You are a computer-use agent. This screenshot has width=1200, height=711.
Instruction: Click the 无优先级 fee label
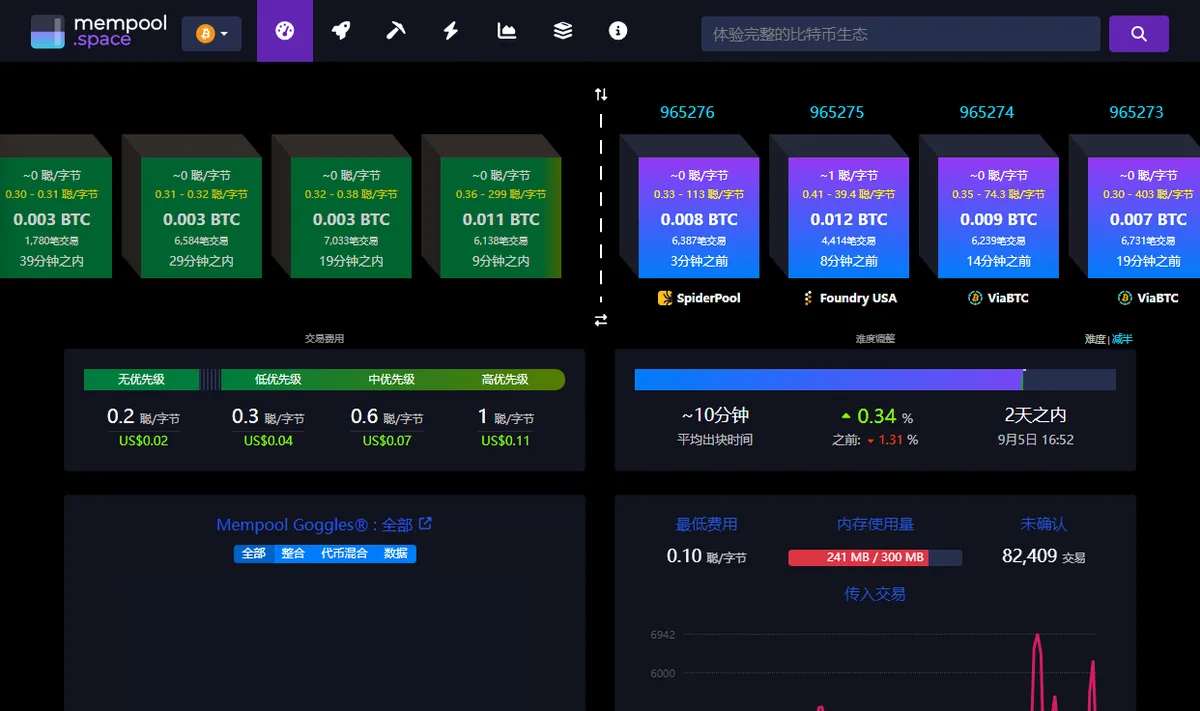click(141, 380)
